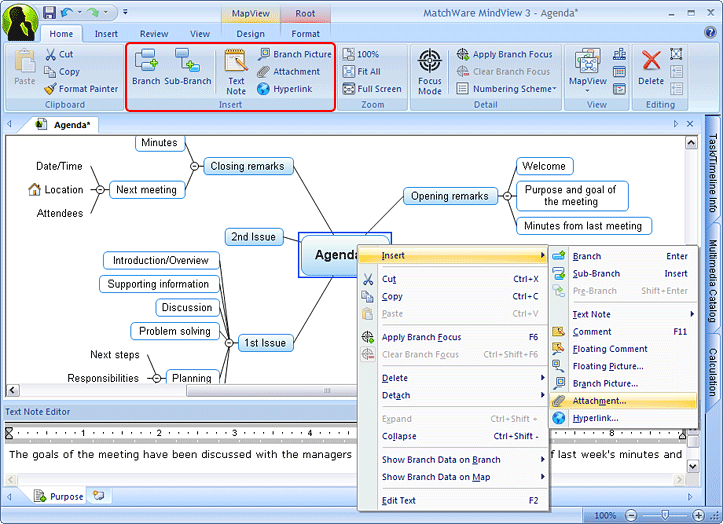The height and width of the screenshot is (524, 723).
Task: Select Hyperlink... in the Insert submenu
Action: [x=623, y=418]
